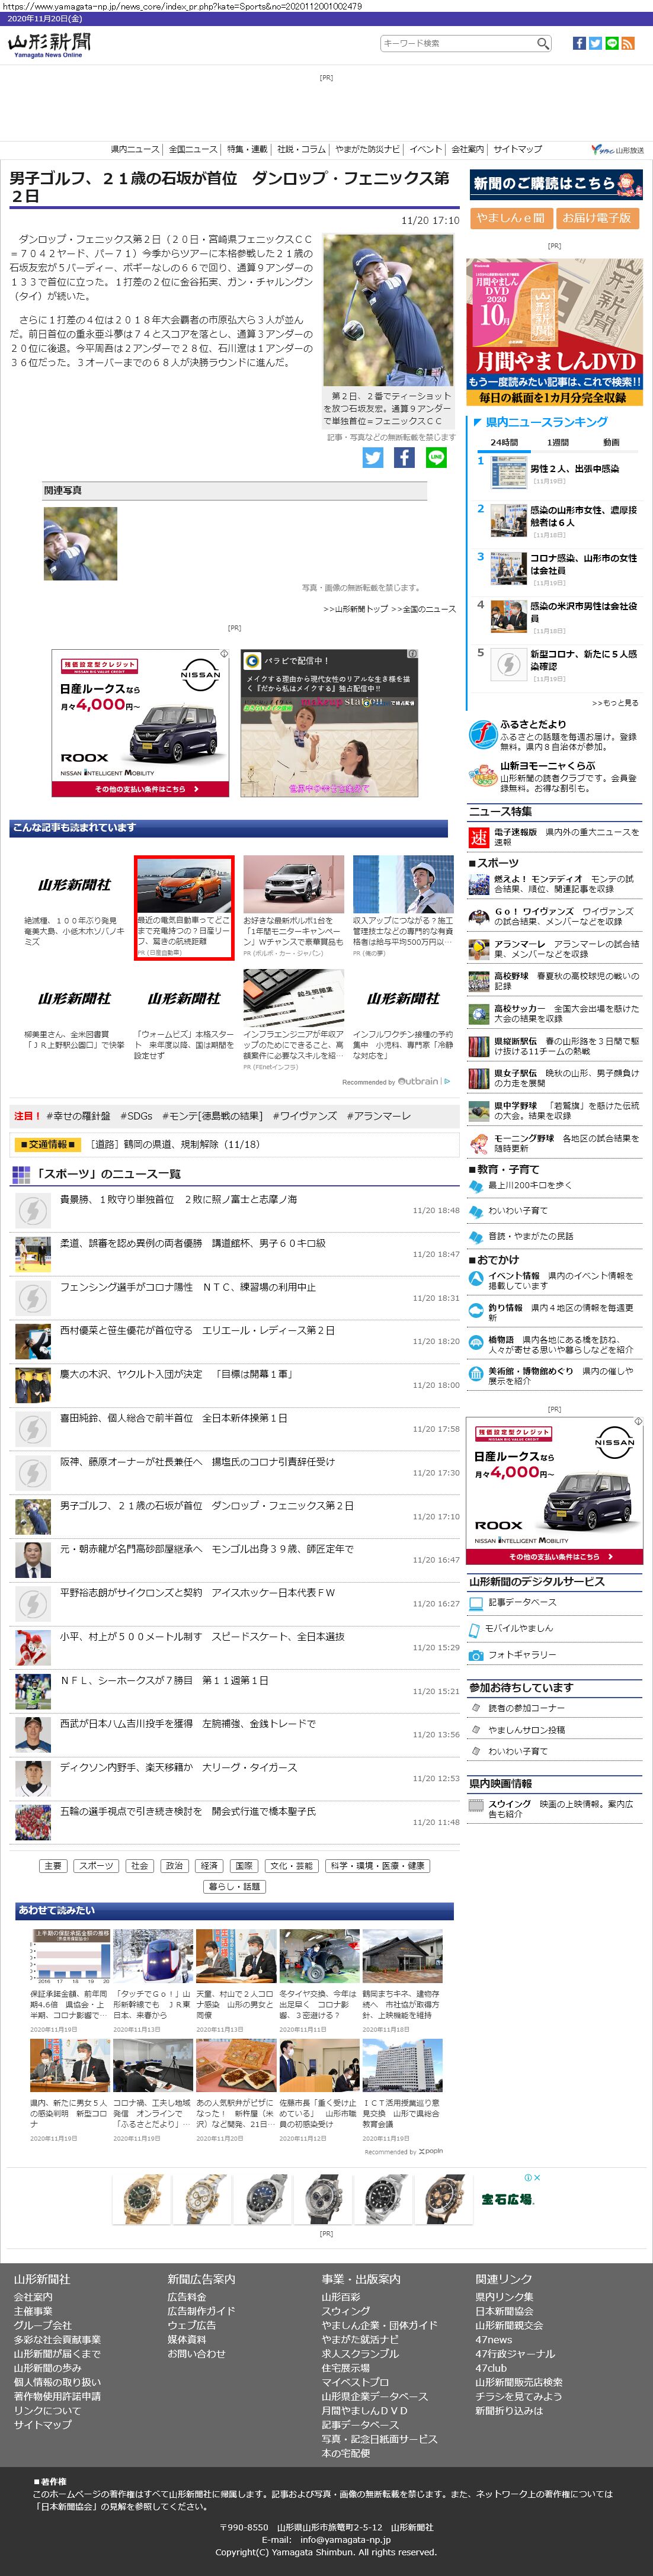Viewport: 653px width, 2576px height.
Task: Click the 文化・芸能 category button
Action: [x=292, y=1866]
